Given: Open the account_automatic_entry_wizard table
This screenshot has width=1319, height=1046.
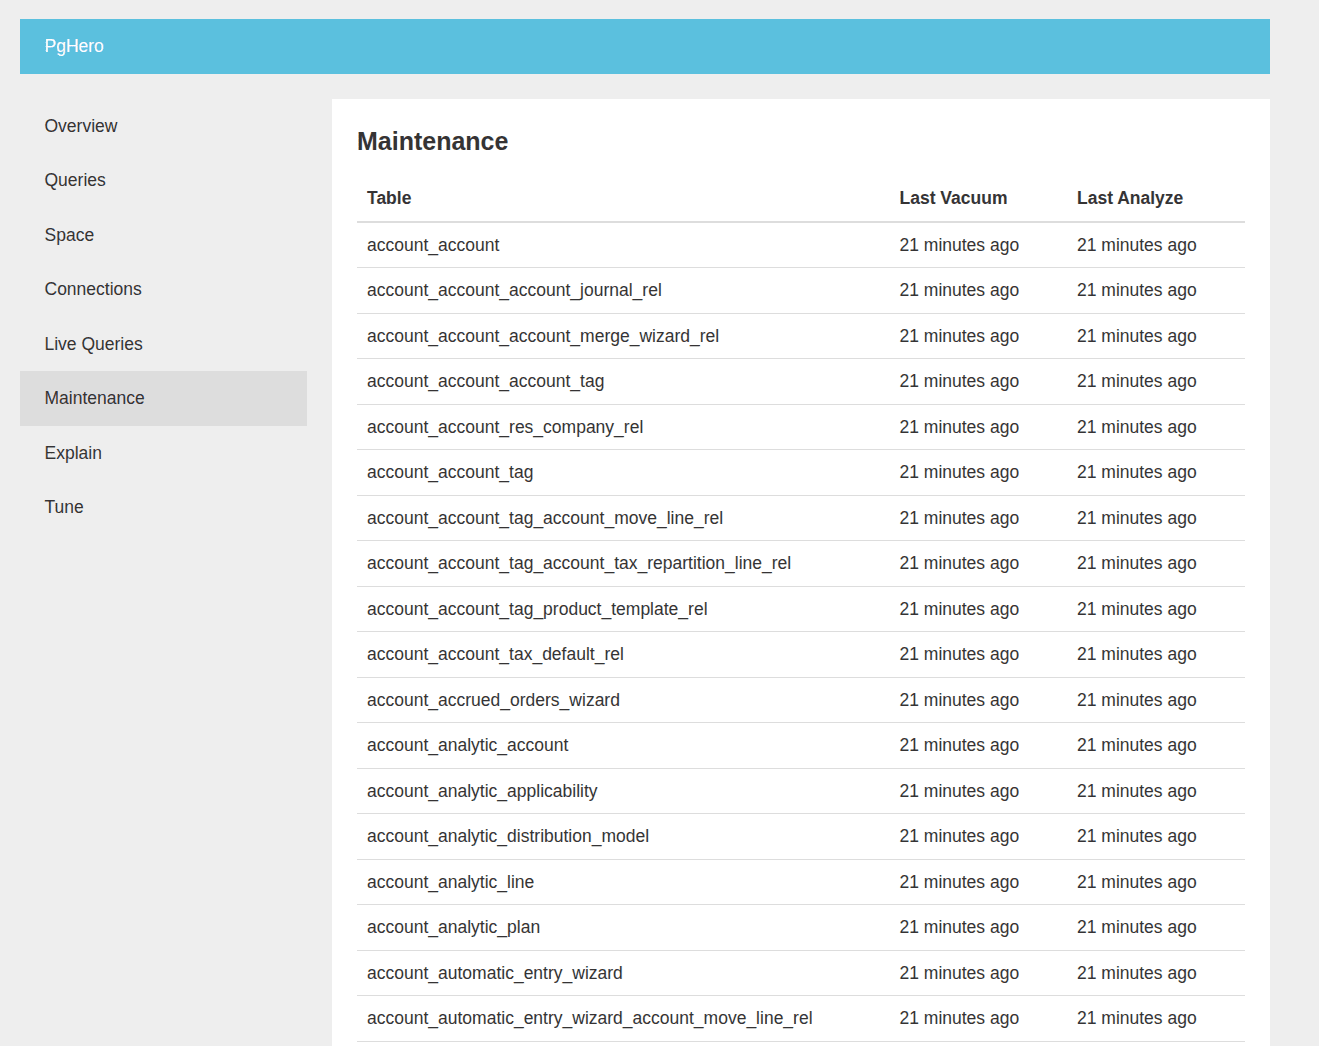Looking at the screenshot, I should pyautogui.click(x=494, y=973).
